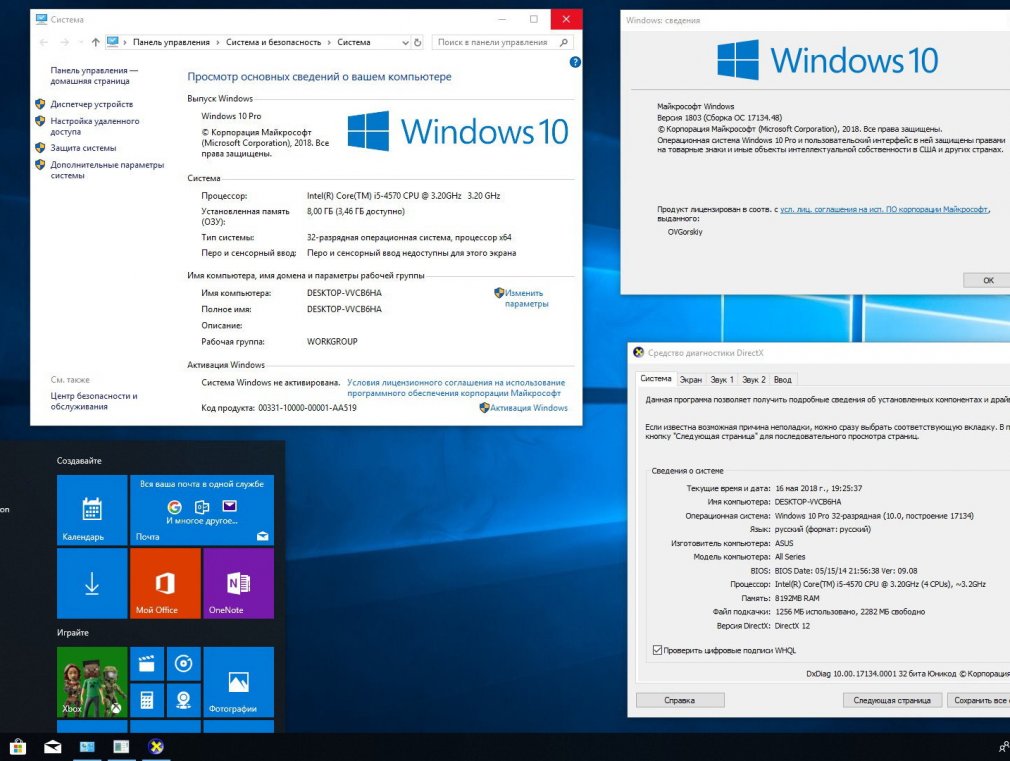Open the Calendar tile in Start menu
The width and height of the screenshot is (1010, 761).
point(92,510)
